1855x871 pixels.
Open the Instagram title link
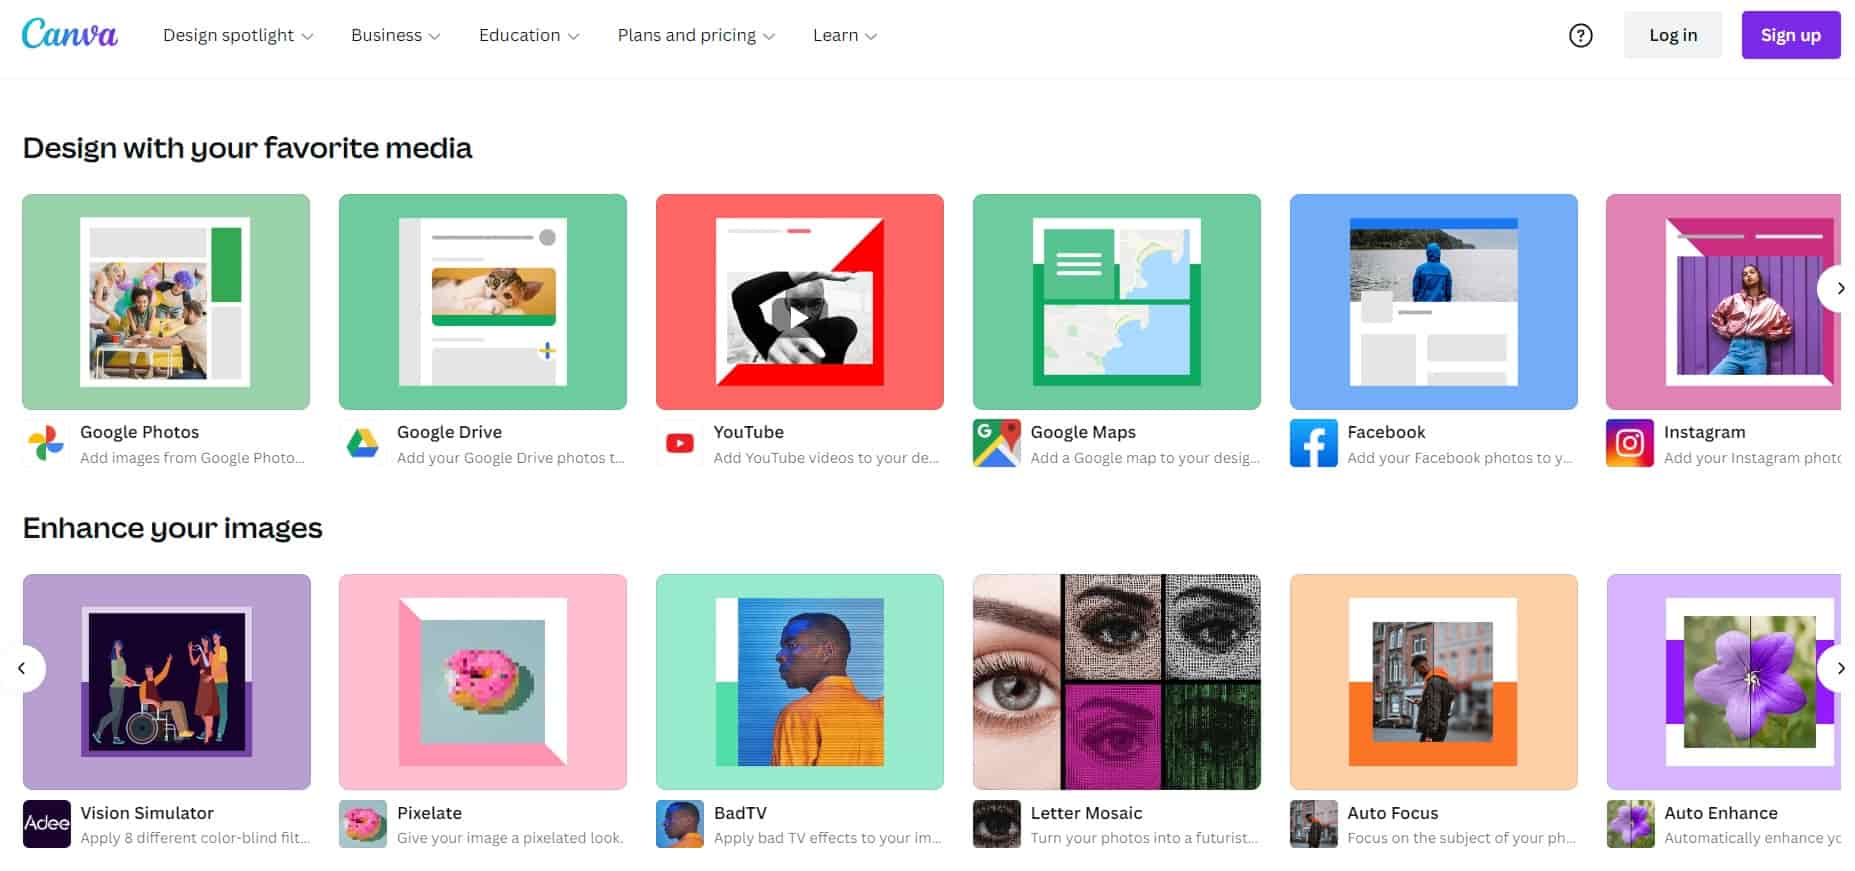tap(1705, 432)
